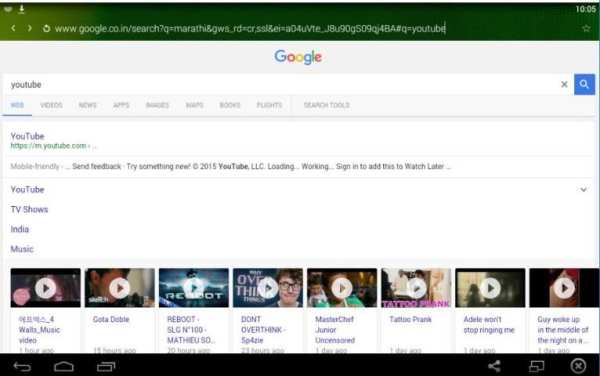Expand the YouTube sitelinks chevron
The height and width of the screenshot is (376, 600).
coord(584,190)
